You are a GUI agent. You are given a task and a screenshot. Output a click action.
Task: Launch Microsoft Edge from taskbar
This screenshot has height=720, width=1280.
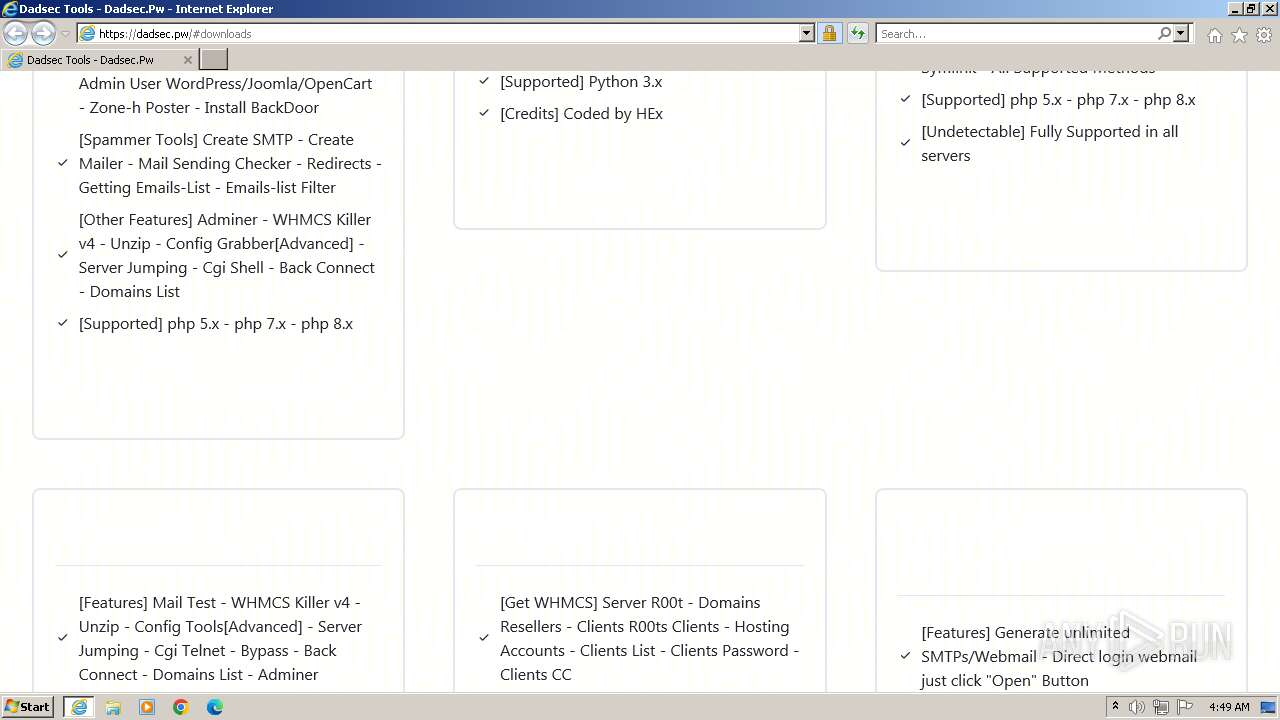215,707
